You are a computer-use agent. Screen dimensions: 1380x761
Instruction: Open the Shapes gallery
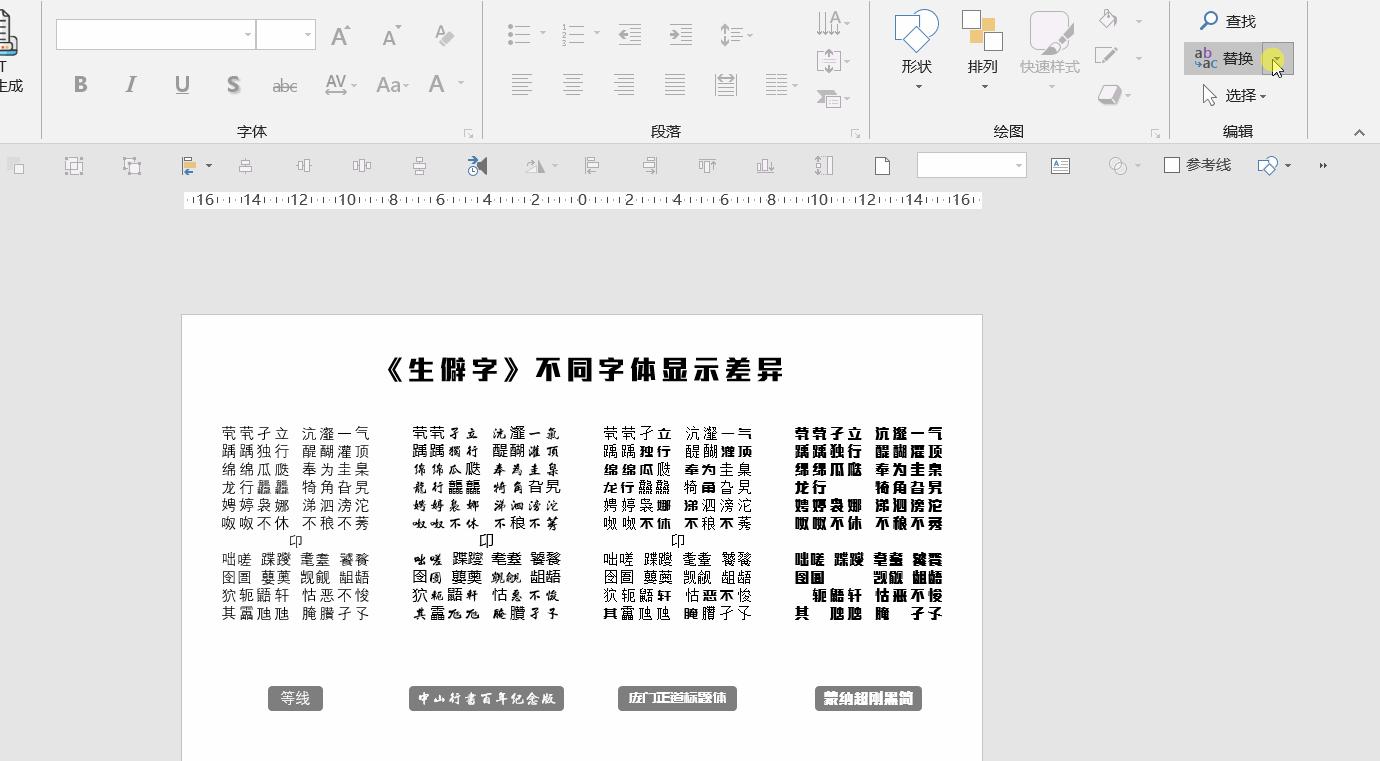point(917,45)
